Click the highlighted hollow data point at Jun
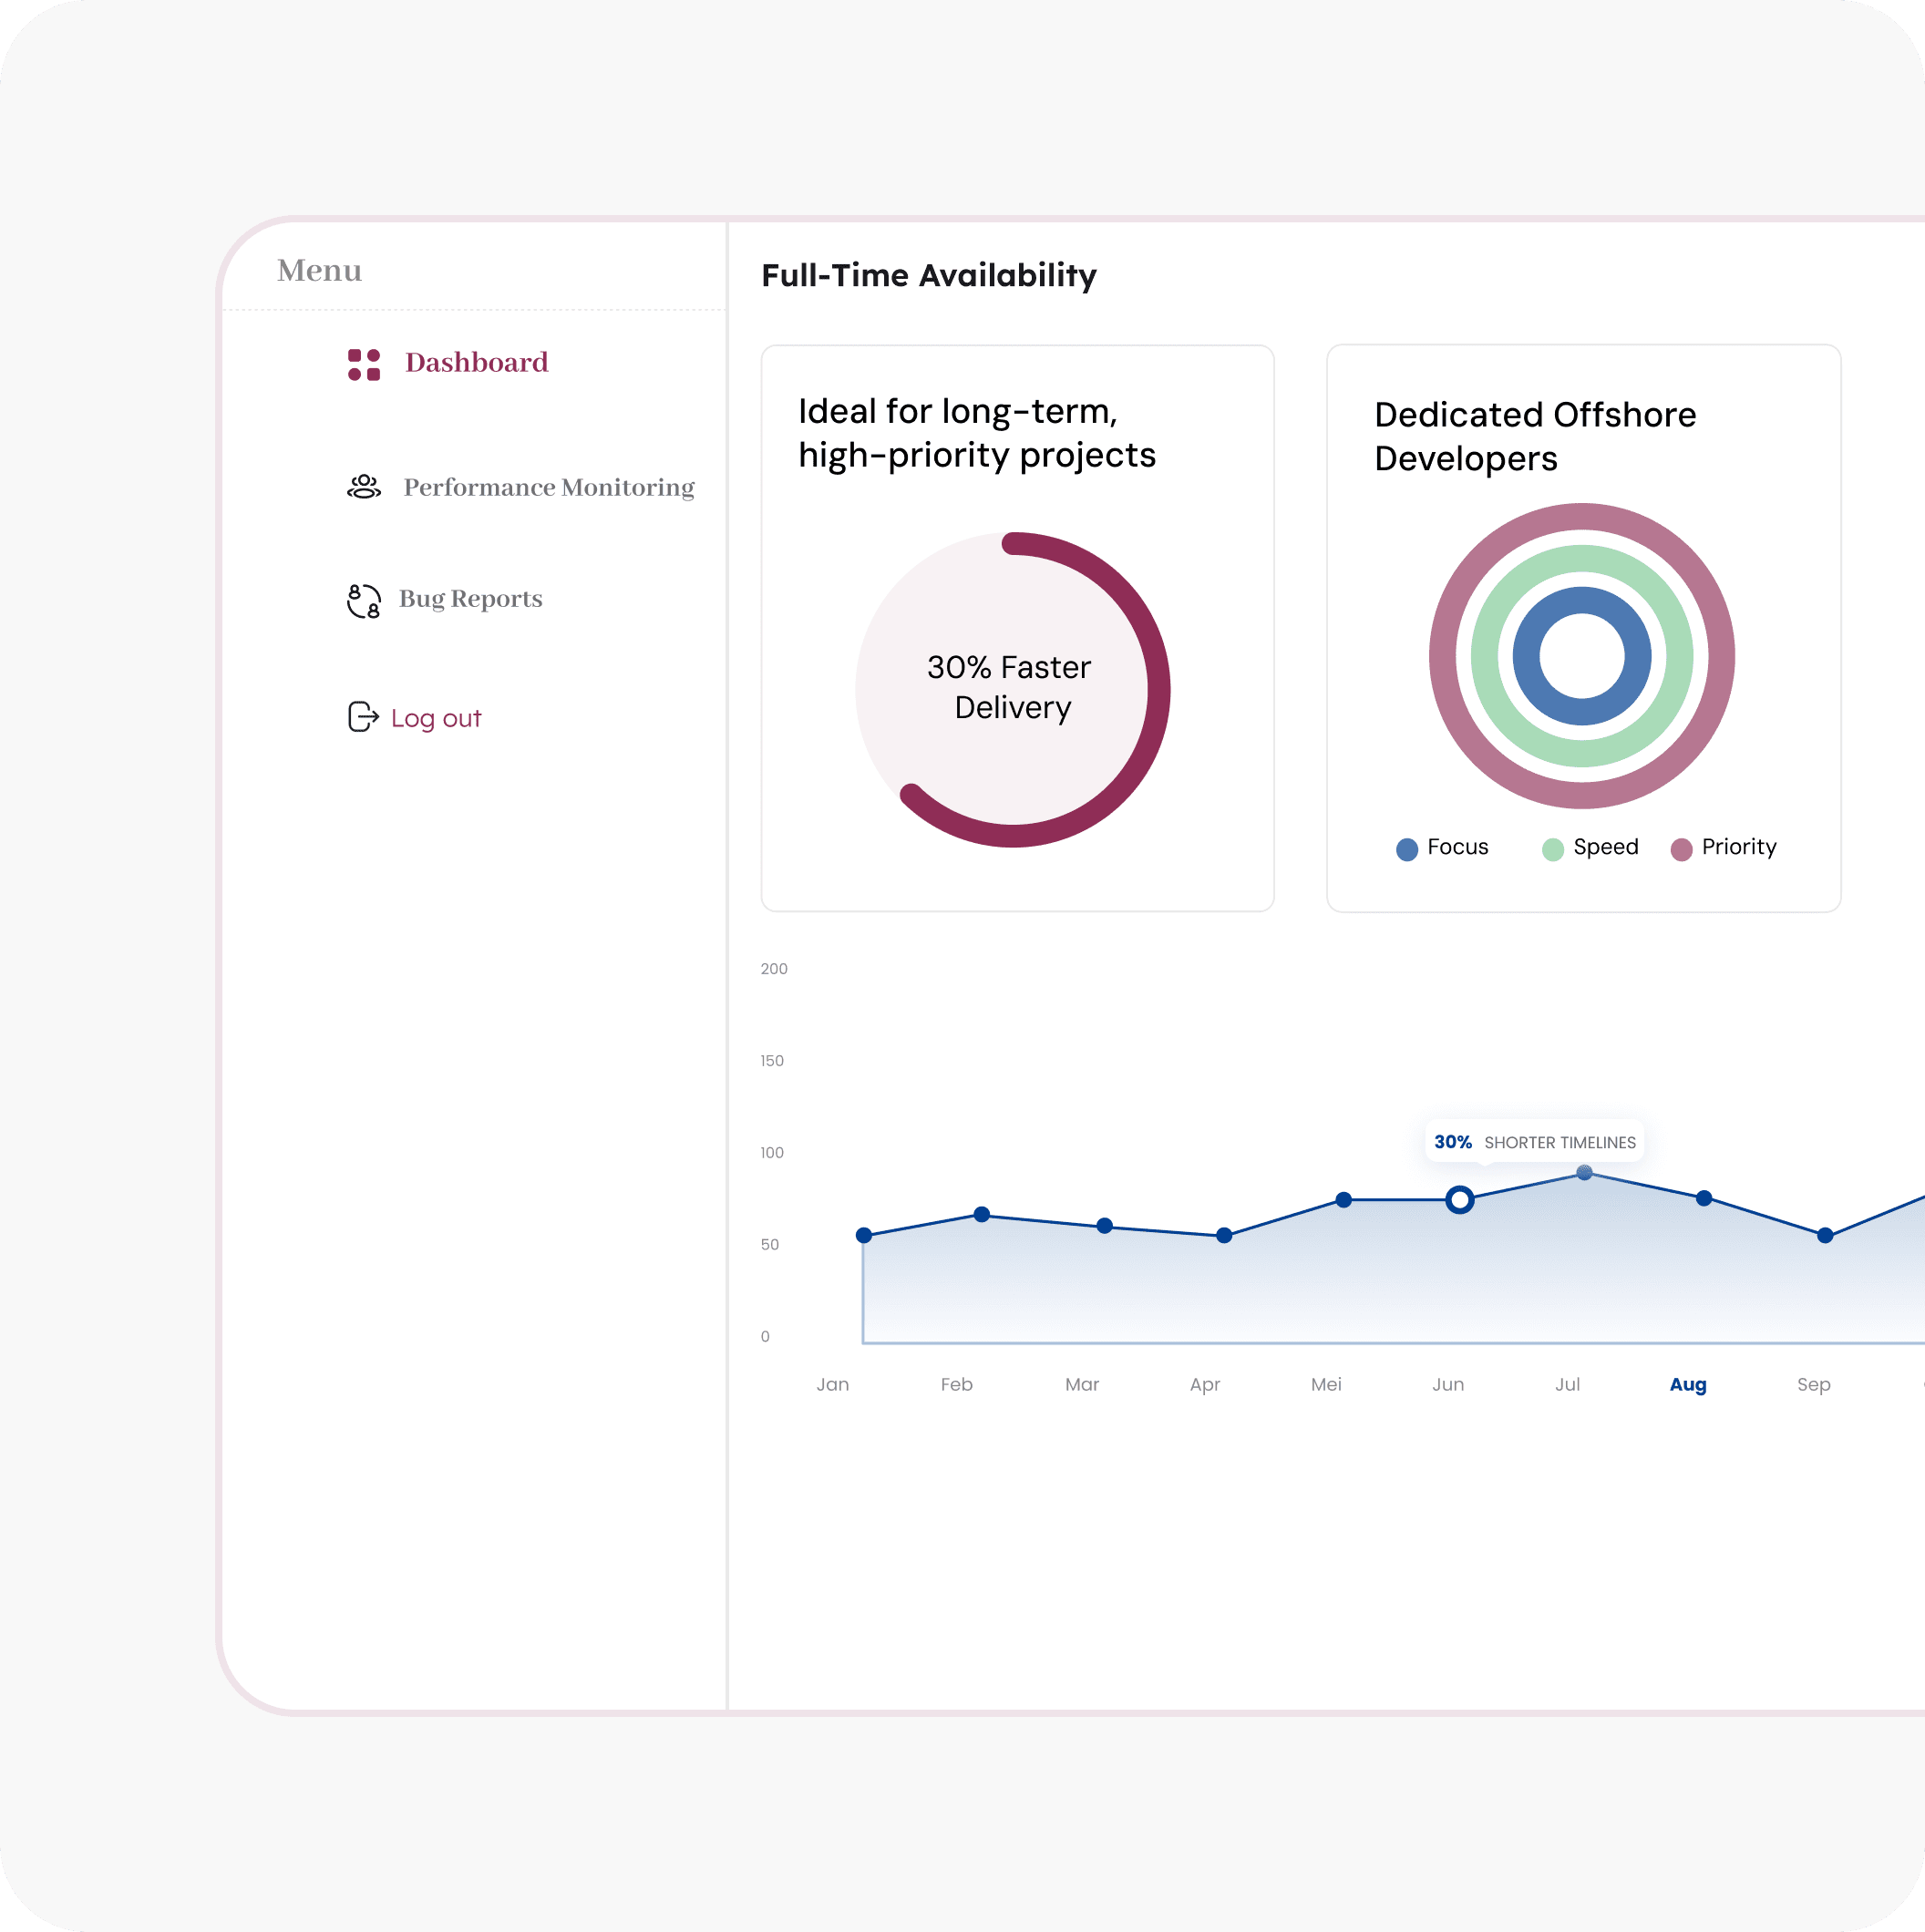Viewport: 1925px width, 1932px height. point(1460,1200)
